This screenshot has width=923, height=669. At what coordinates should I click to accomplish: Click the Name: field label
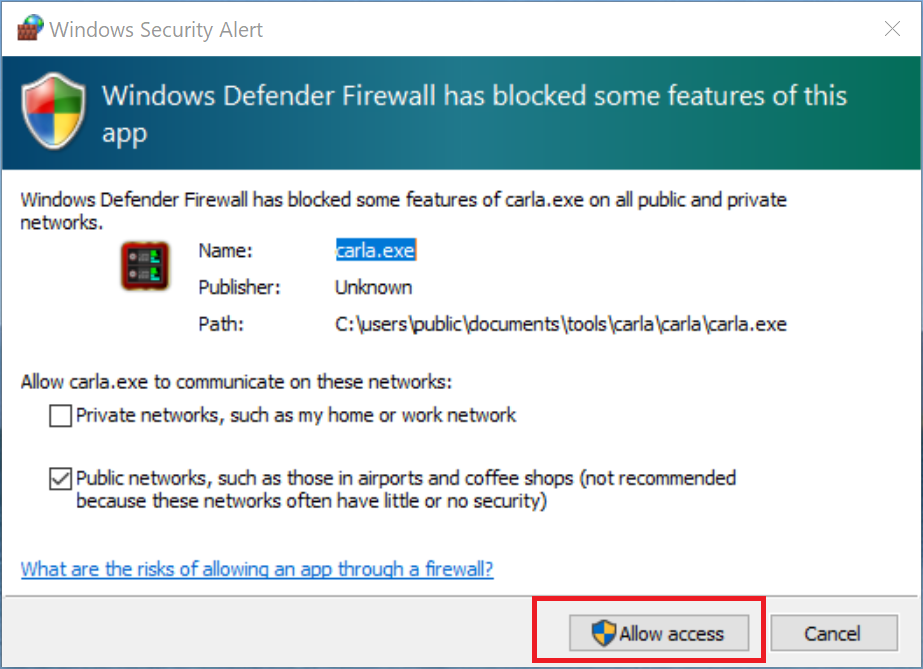(225, 251)
